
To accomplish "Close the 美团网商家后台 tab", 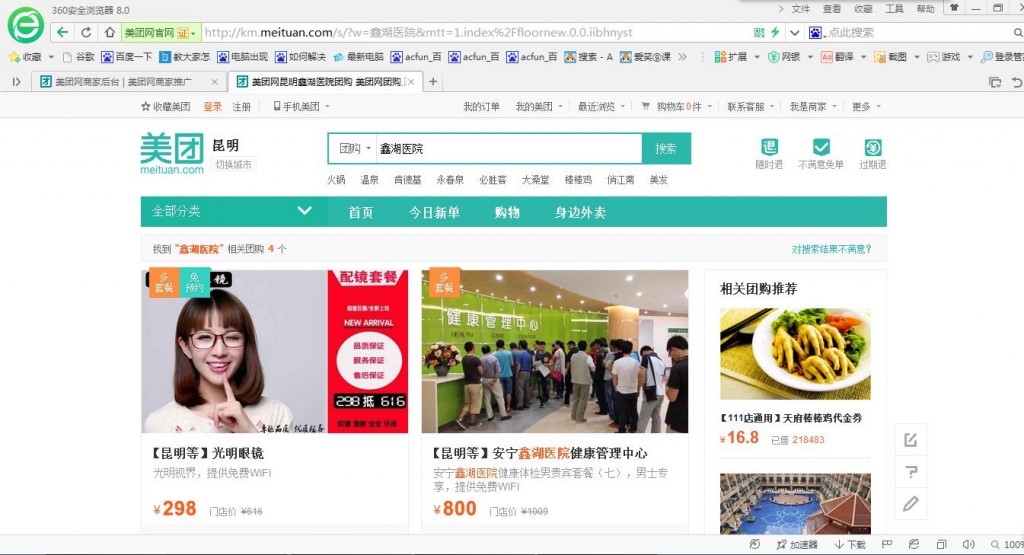I will point(214,82).
